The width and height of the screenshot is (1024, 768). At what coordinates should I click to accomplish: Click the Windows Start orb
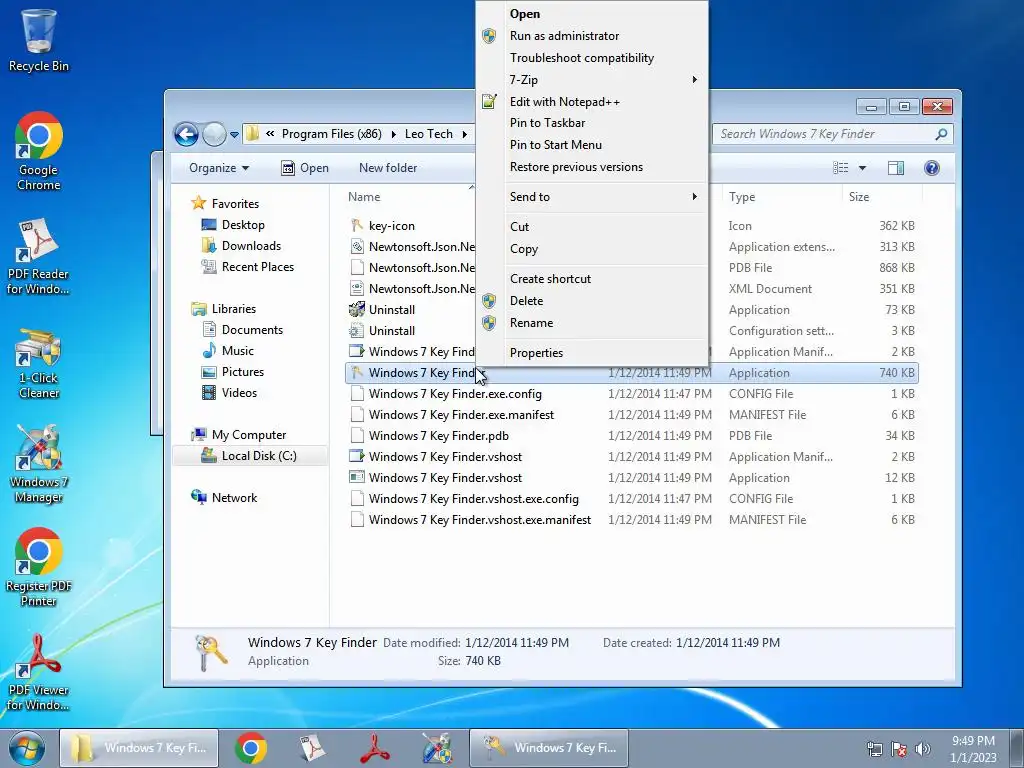click(x=27, y=748)
